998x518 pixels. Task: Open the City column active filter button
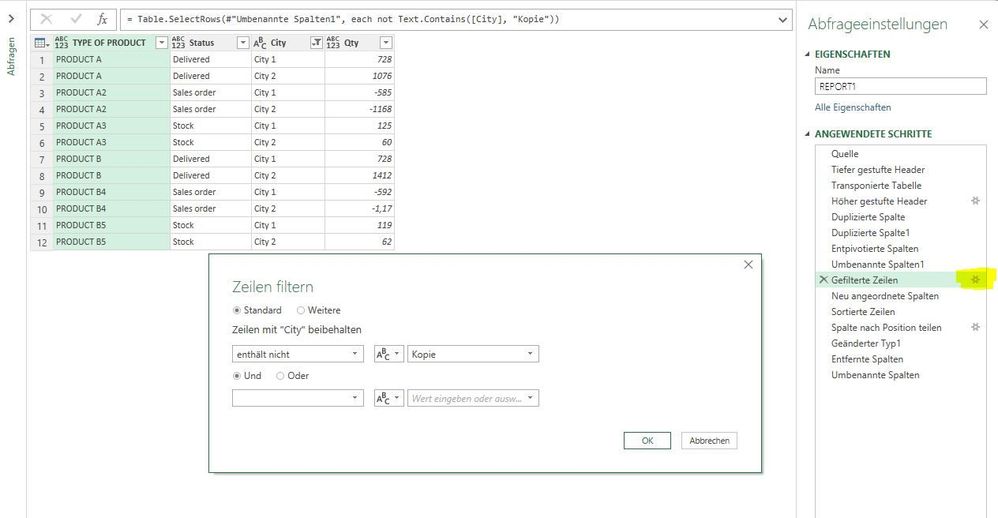coord(316,43)
